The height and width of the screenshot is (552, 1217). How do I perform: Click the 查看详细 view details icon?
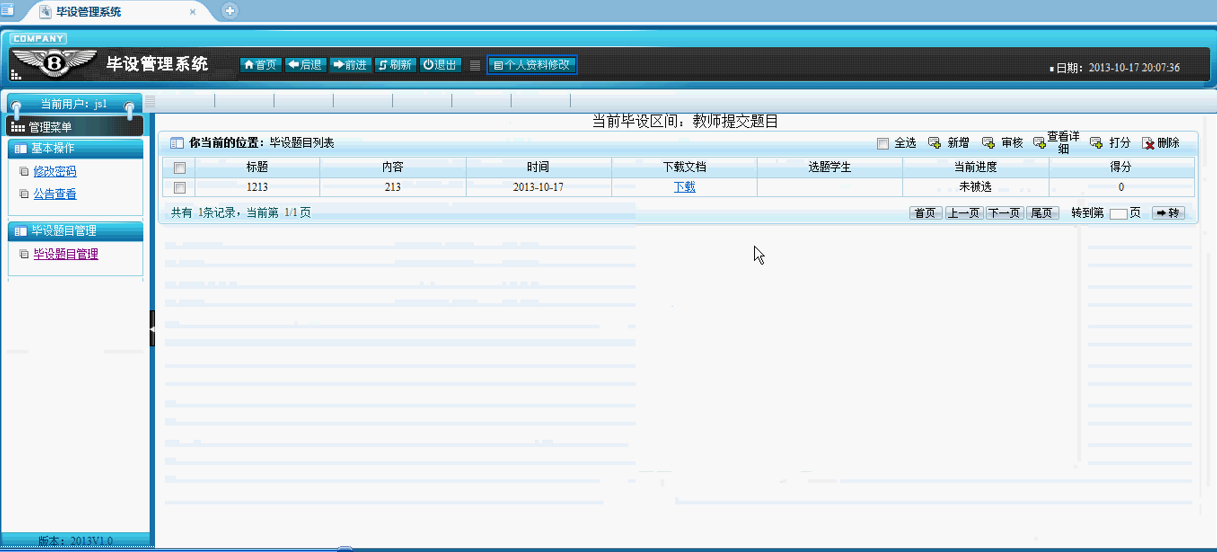pyautogui.click(x=1040, y=143)
